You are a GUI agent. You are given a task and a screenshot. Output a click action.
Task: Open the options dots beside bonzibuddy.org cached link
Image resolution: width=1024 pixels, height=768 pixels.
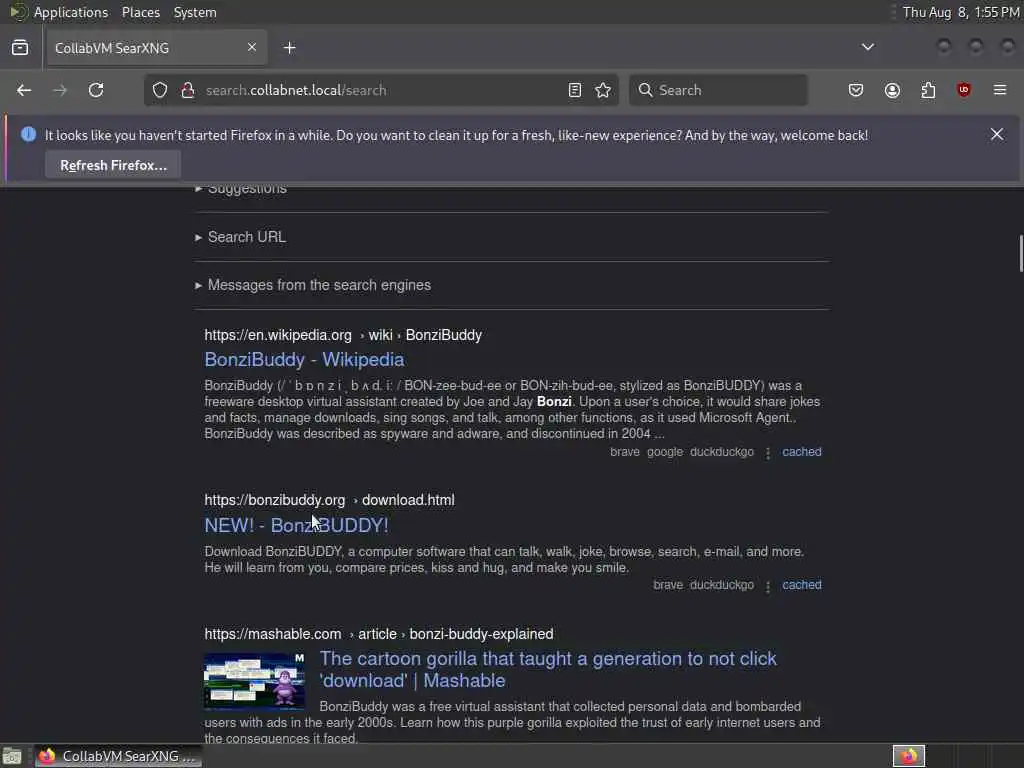768,586
